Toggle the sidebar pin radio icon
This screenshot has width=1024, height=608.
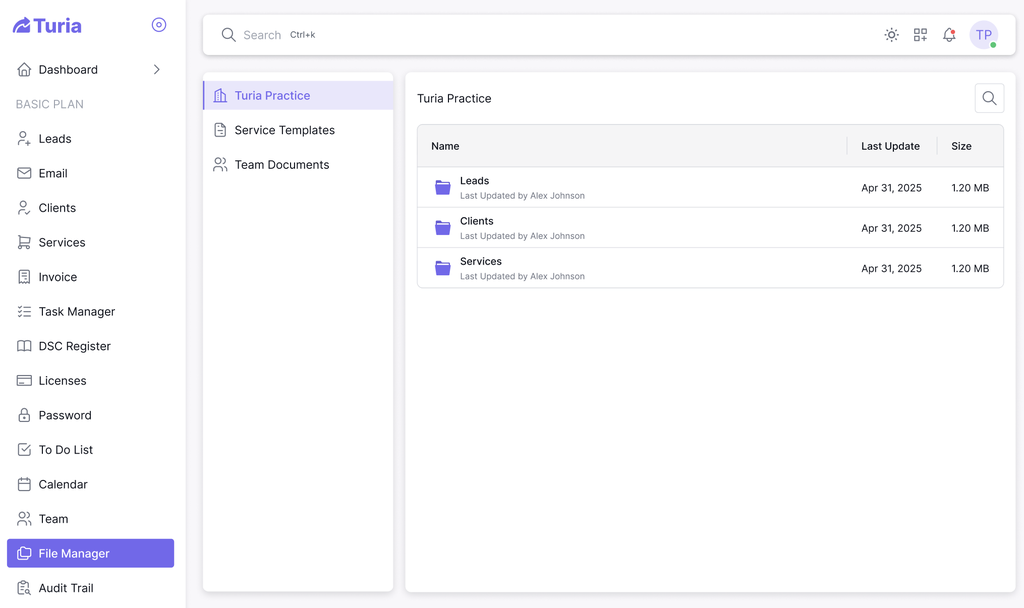tap(159, 25)
